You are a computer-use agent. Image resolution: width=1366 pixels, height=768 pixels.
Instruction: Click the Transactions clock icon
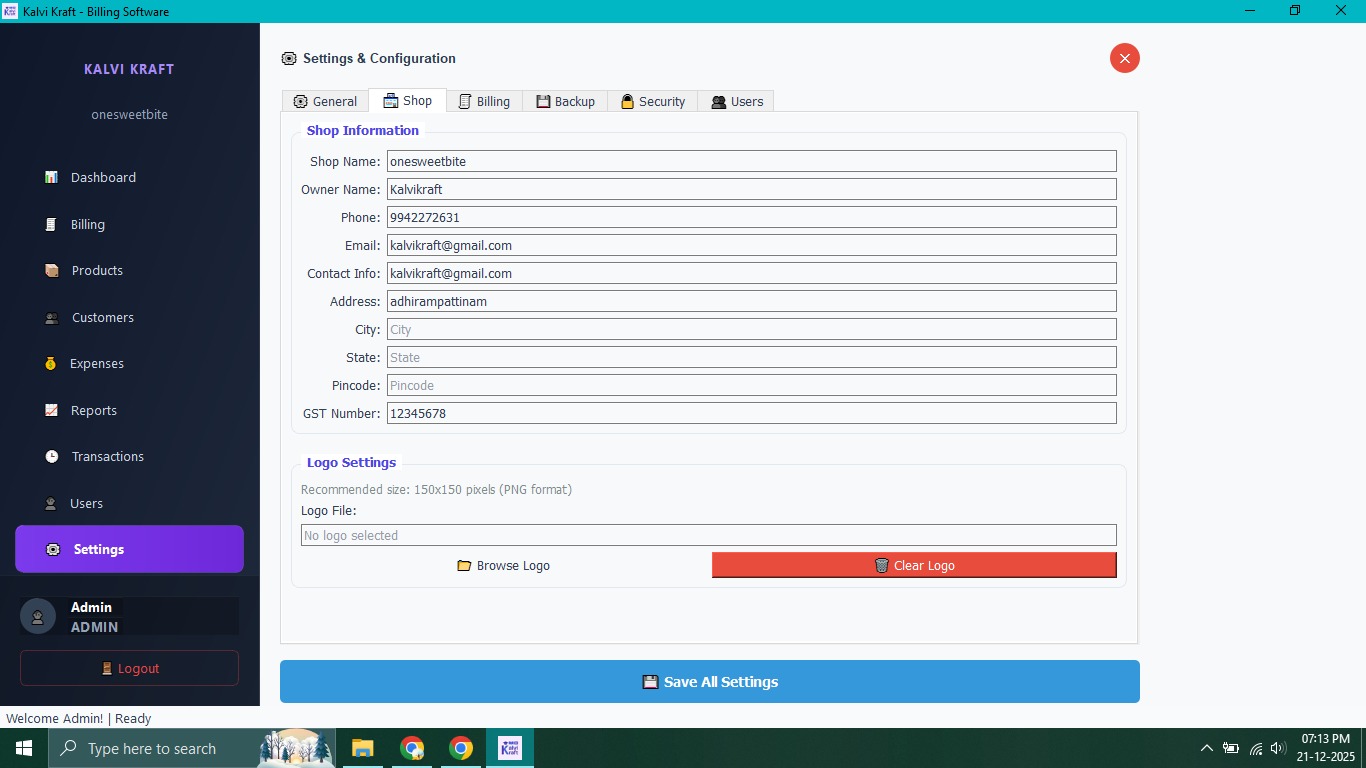(x=51, y=456)
